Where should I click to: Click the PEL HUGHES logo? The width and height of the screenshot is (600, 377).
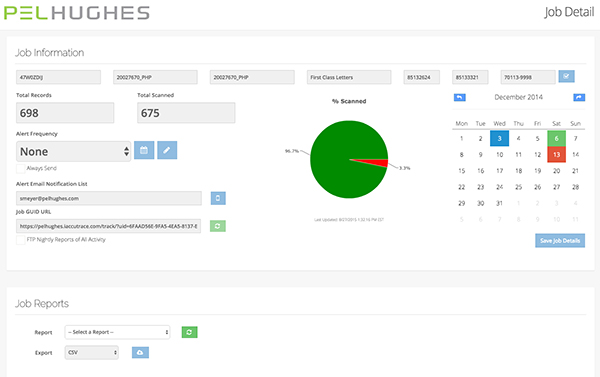pyautogui.click(x=77, y=13)
